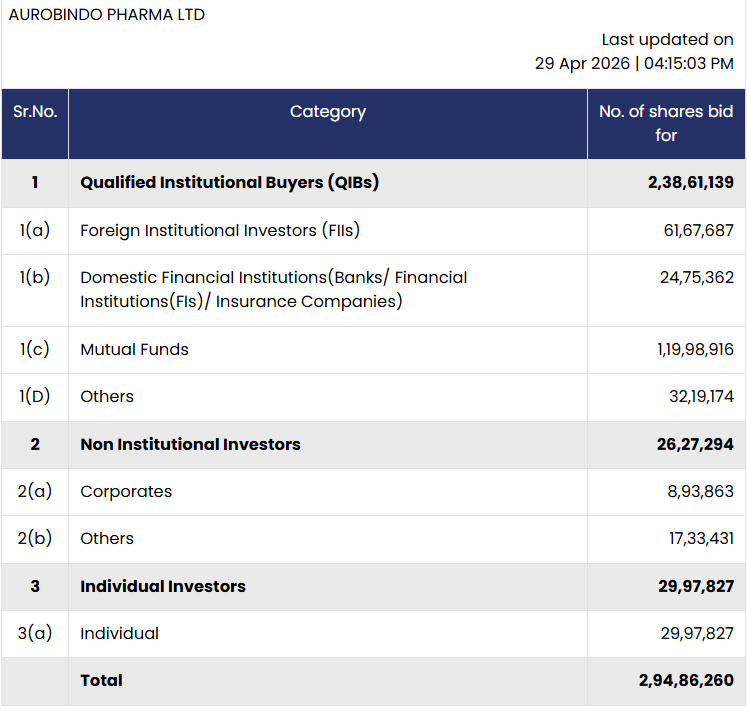Click the value 32,19,174
The image size is (747, 717).
[701, 396]
